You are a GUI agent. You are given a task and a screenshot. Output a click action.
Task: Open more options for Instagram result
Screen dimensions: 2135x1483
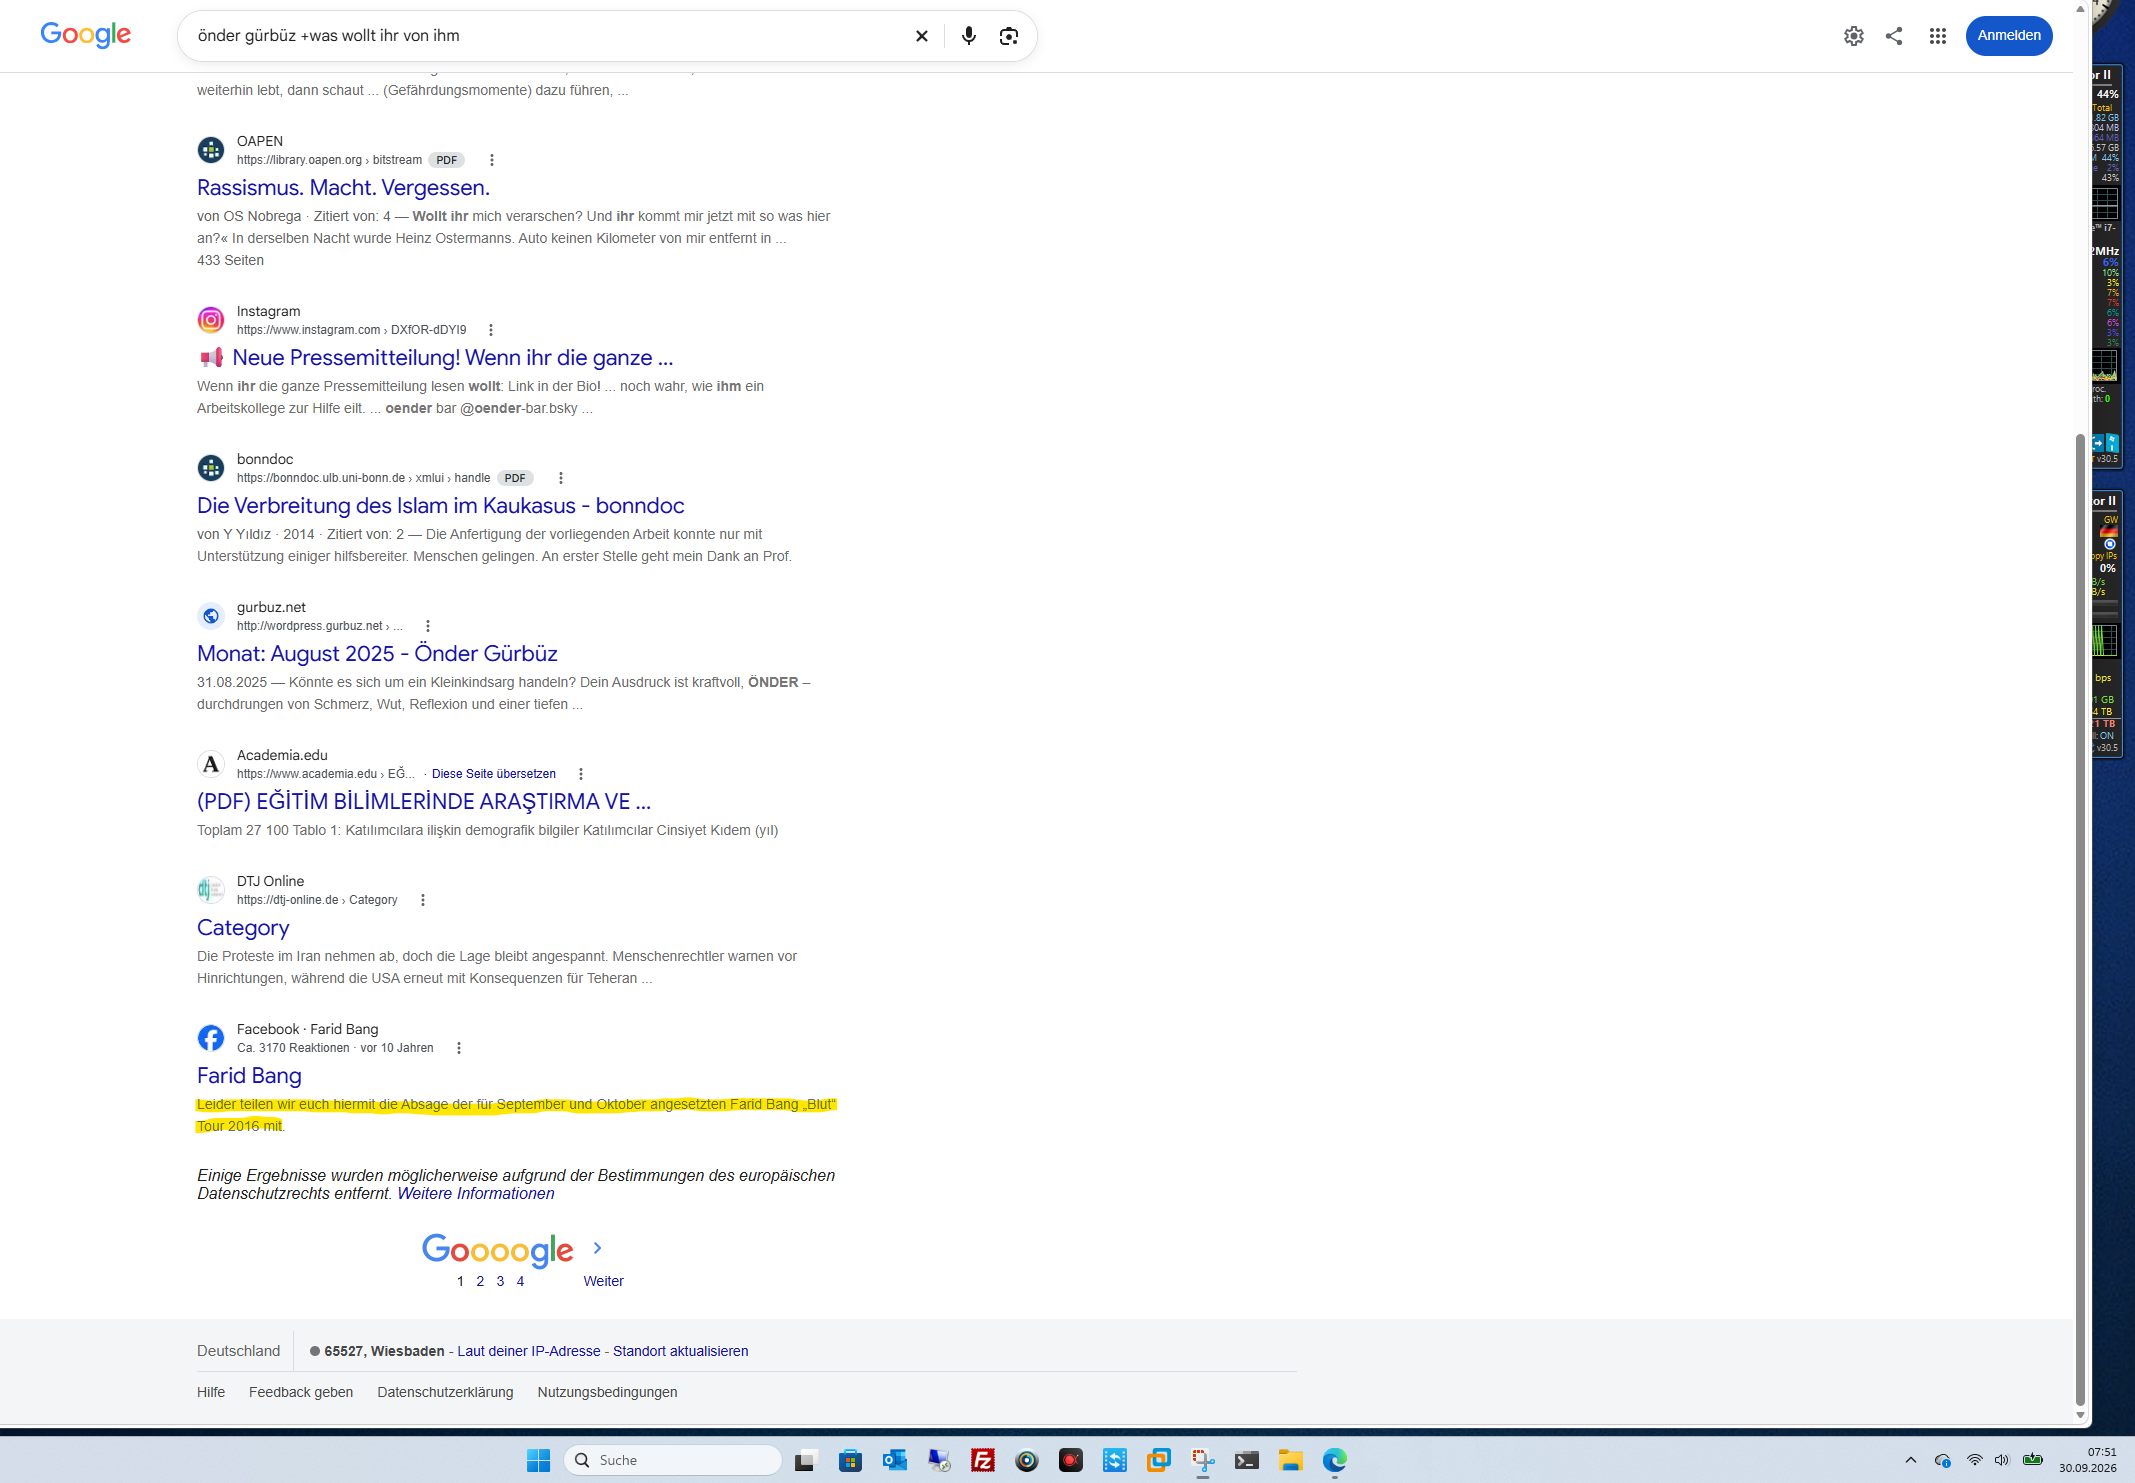pos(490,330)
